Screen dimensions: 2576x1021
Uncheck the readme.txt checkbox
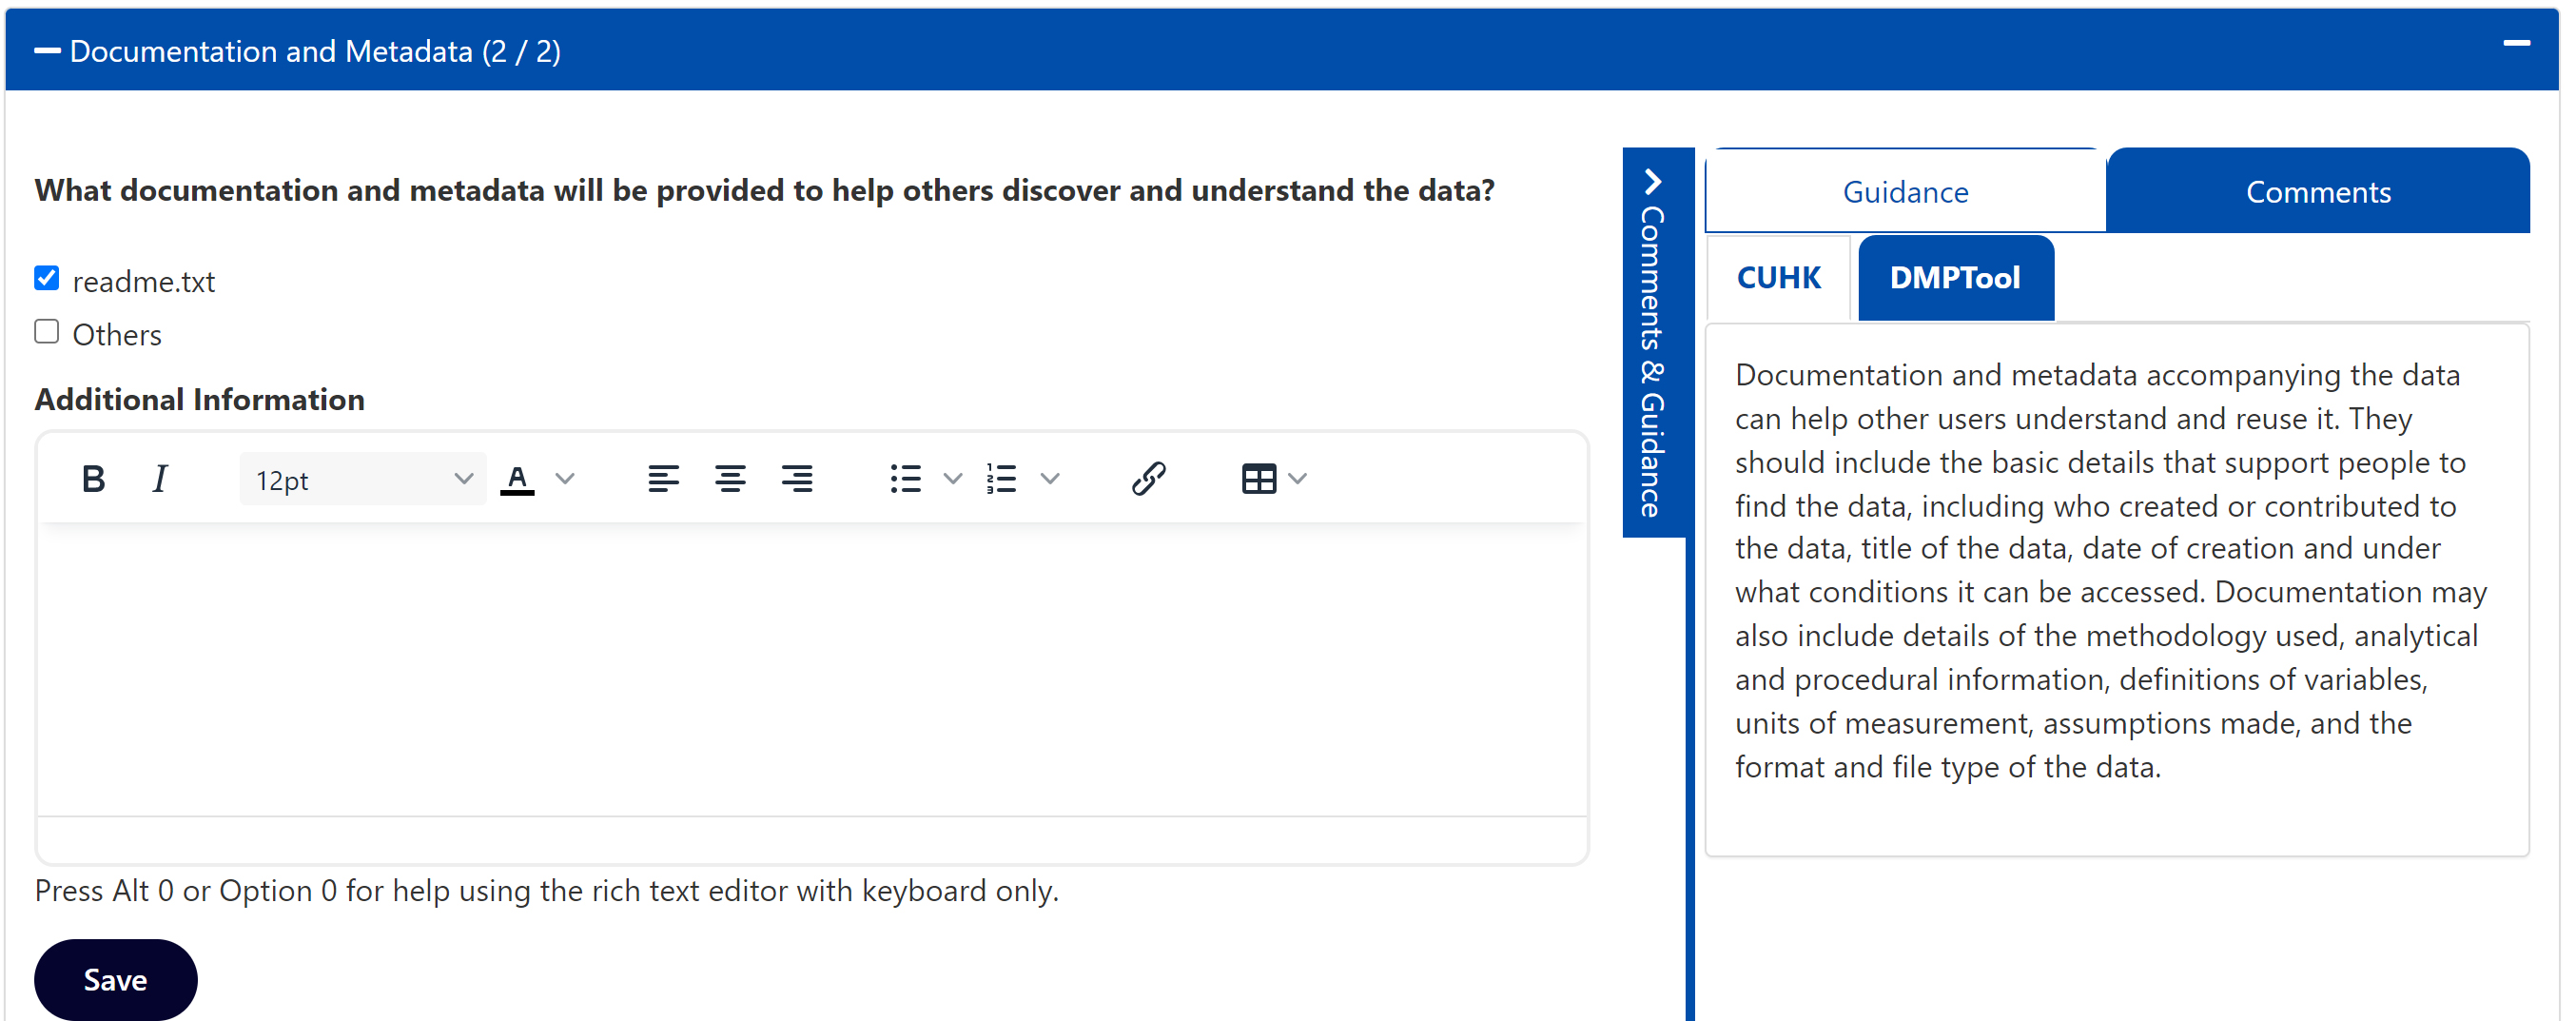coord(47,278)
